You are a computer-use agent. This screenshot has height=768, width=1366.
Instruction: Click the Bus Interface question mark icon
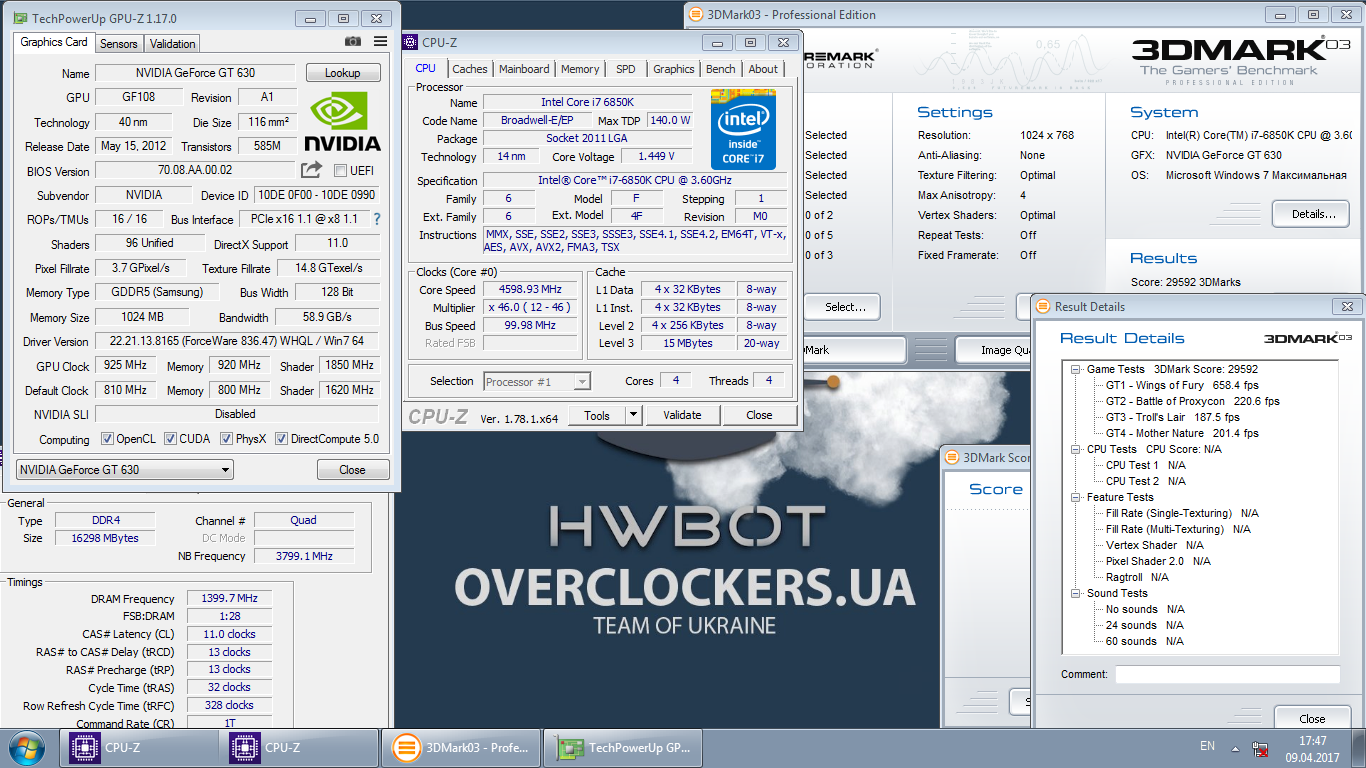pyautogui.click(x=377, y=219)
